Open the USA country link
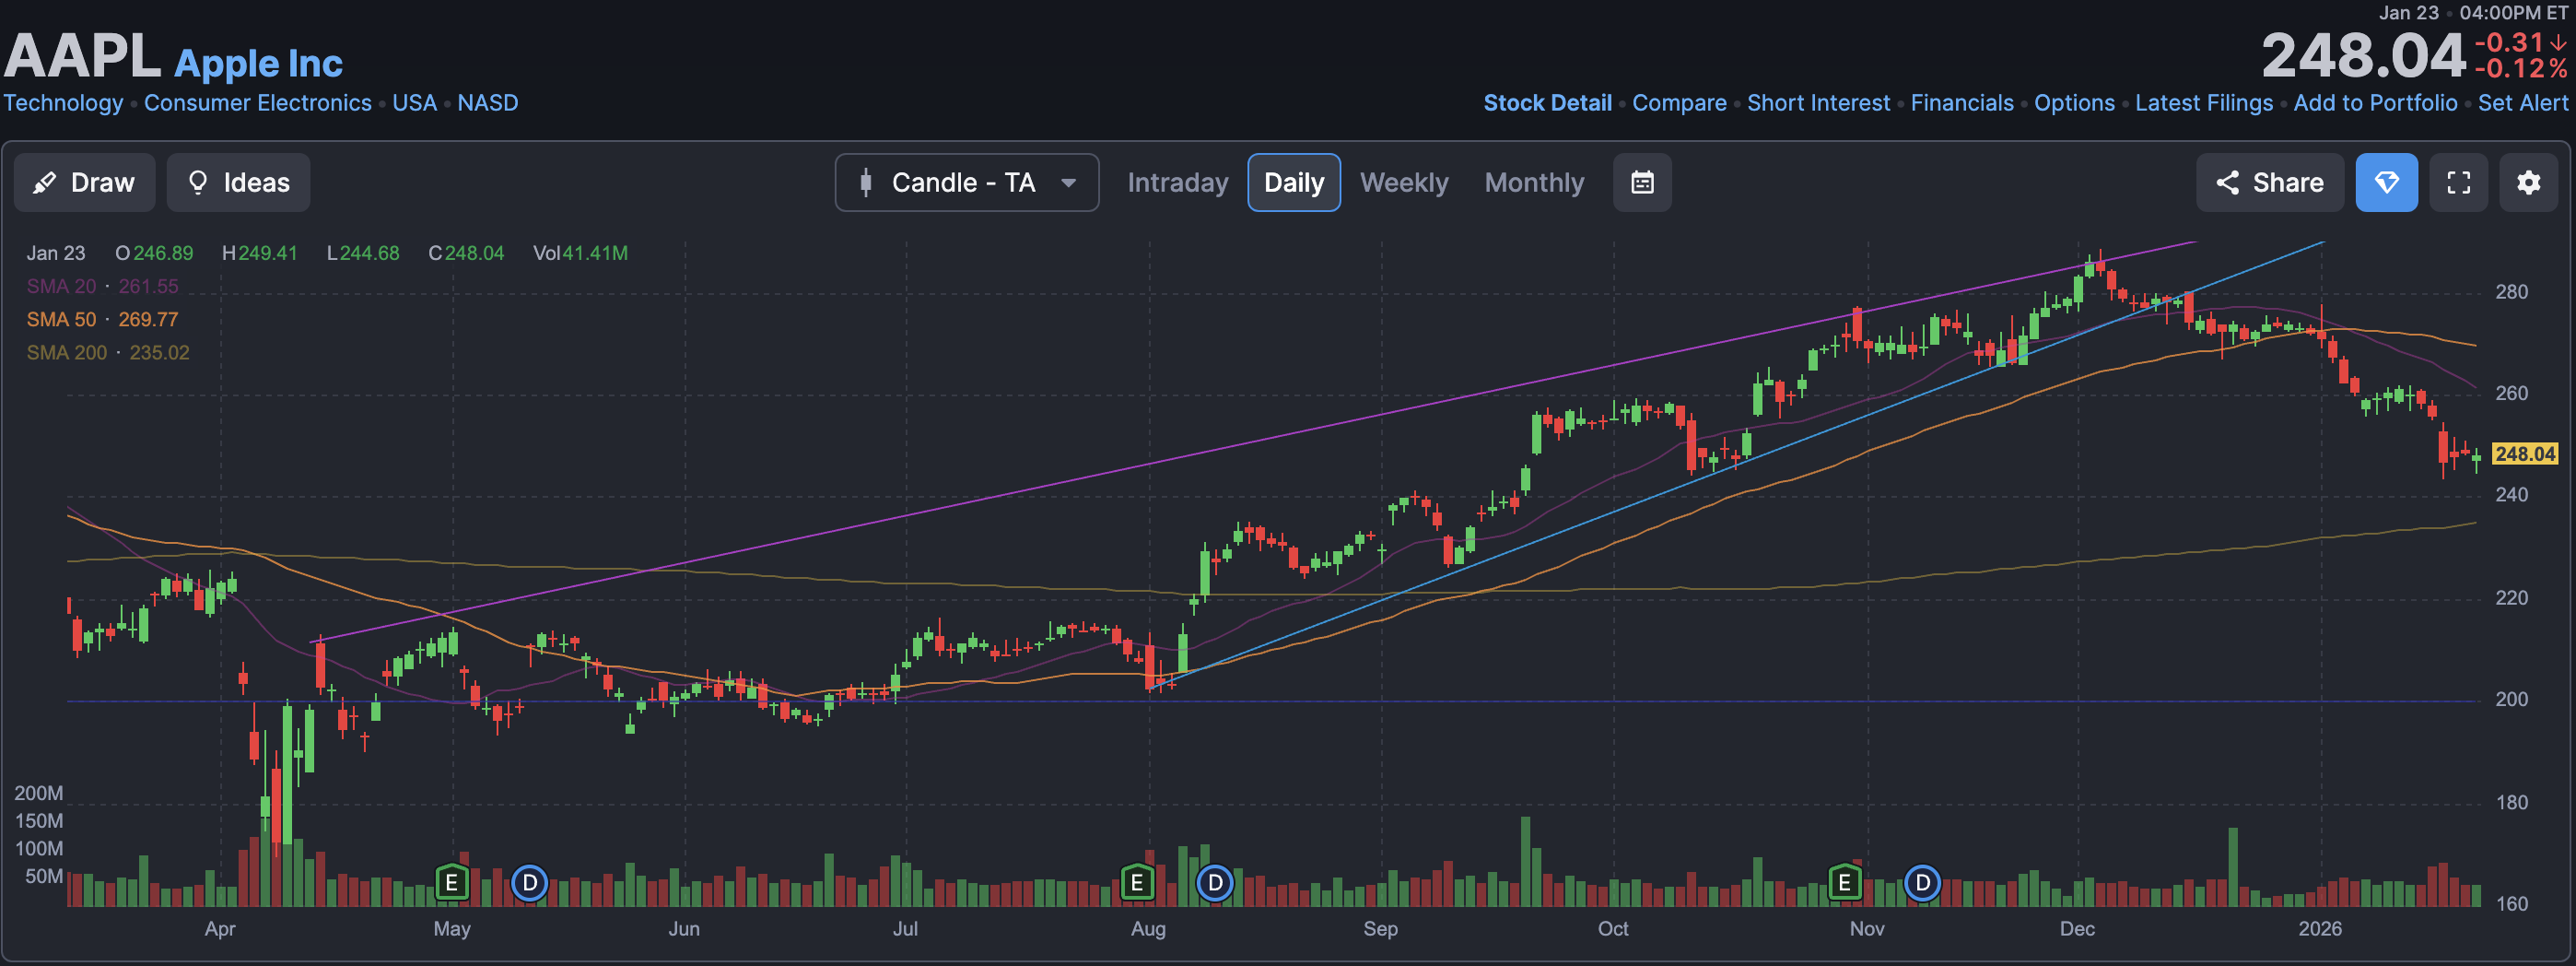The image size is (2576, 966). click(x=414, y=102)
